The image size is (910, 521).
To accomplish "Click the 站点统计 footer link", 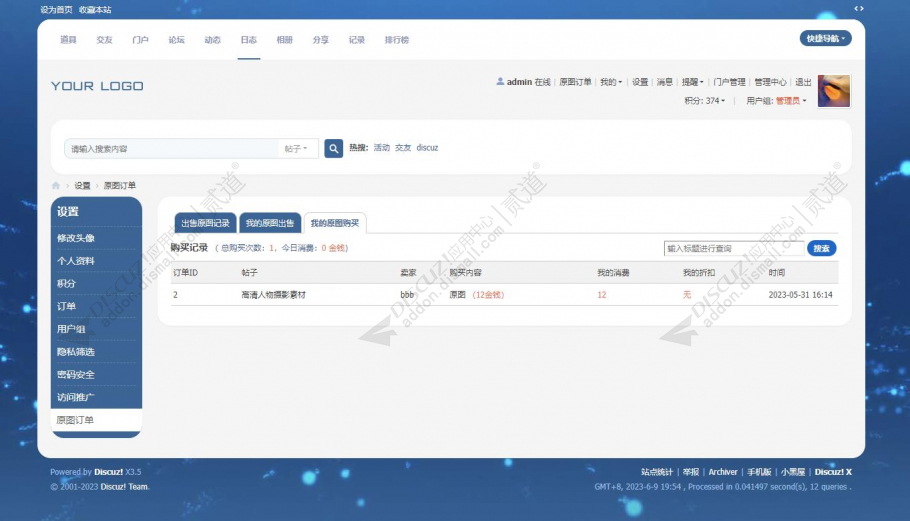I will pos(657,472).
